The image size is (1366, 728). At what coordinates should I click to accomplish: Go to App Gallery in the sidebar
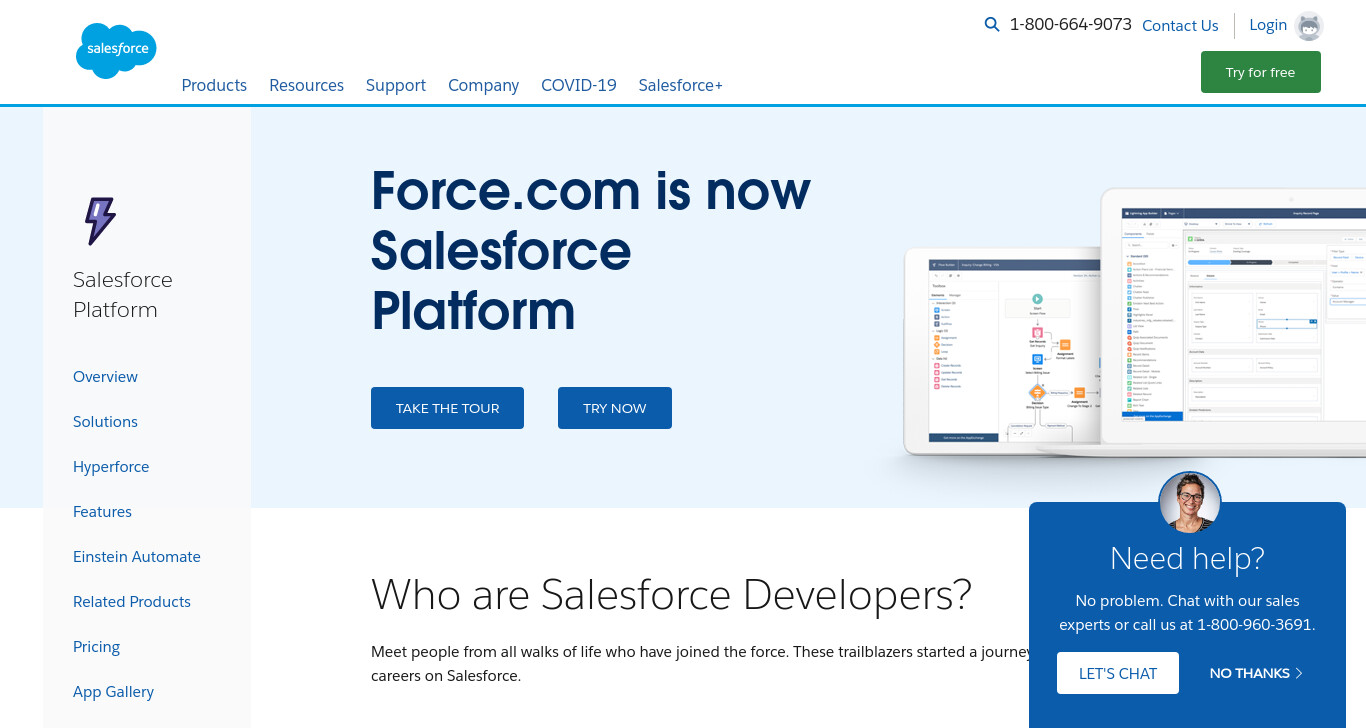(113, 692)
